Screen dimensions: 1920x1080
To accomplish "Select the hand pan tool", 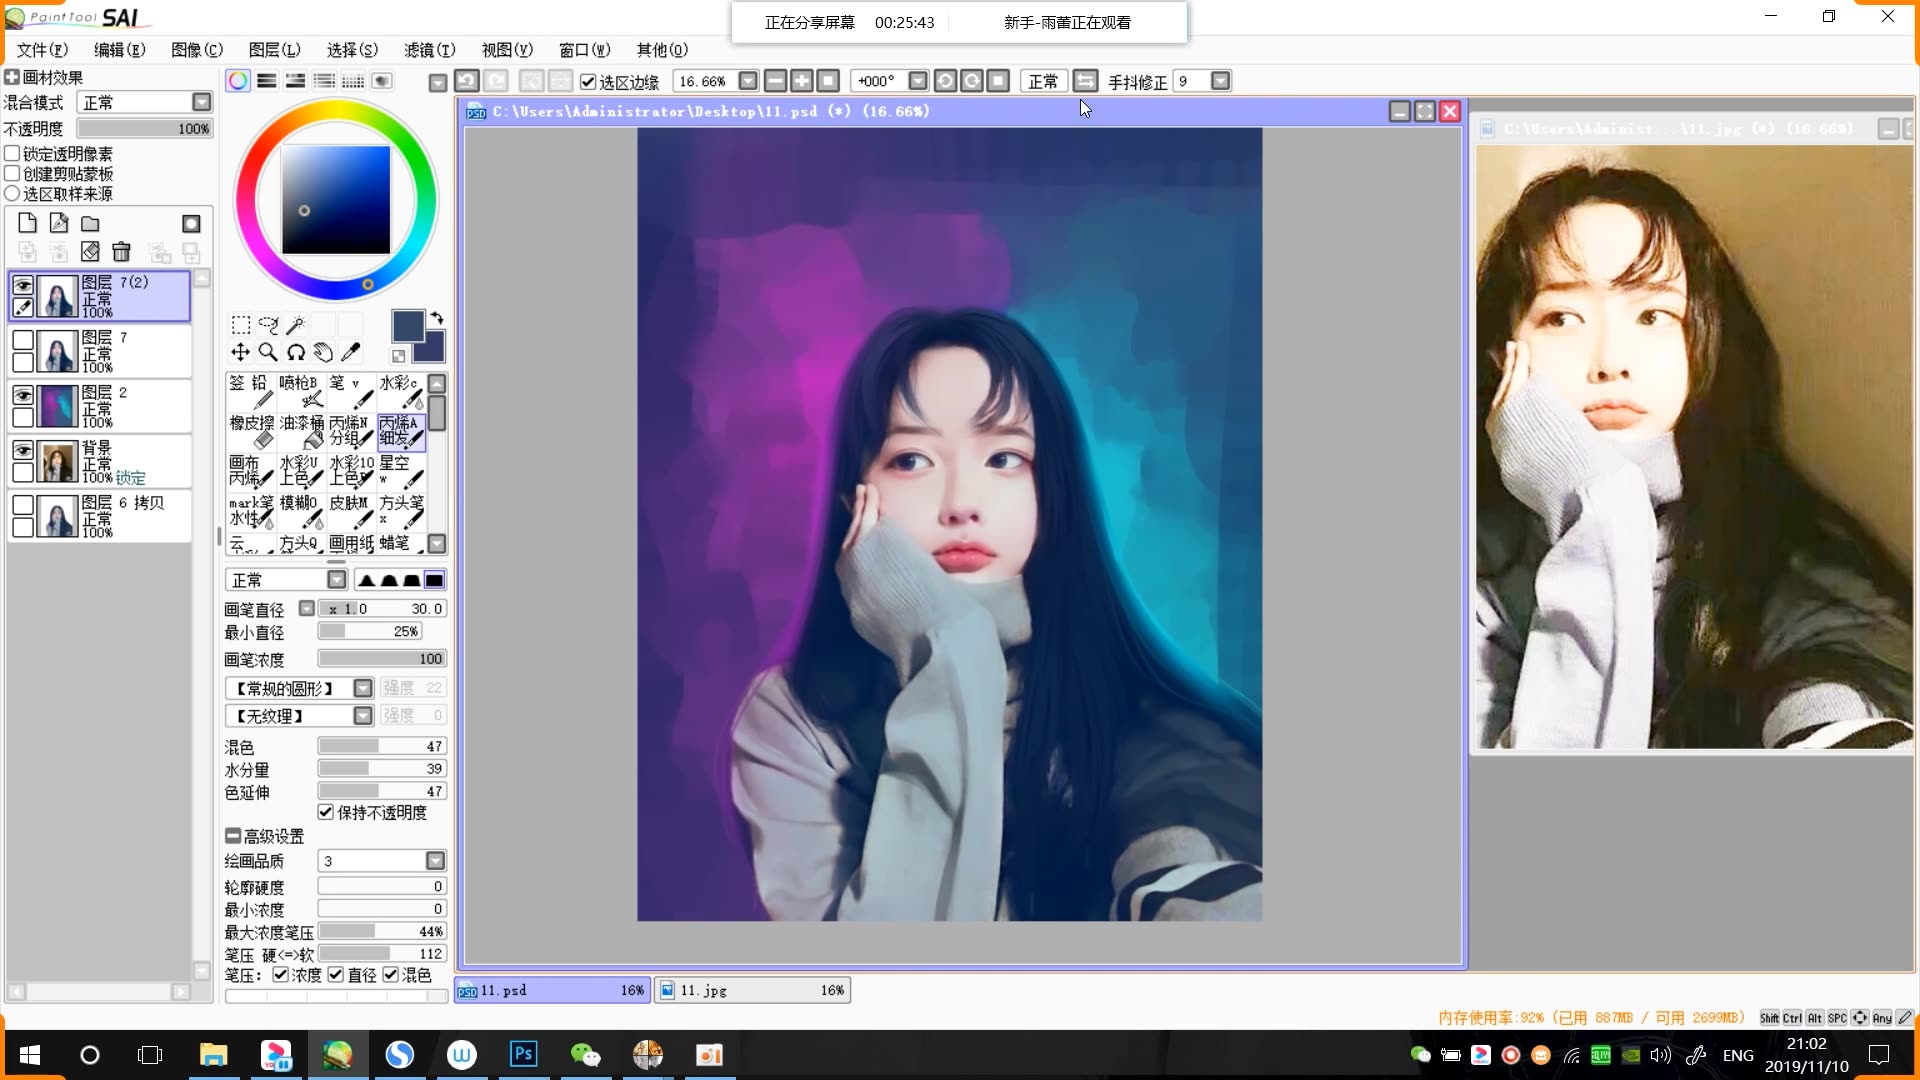I will (323, 352).
